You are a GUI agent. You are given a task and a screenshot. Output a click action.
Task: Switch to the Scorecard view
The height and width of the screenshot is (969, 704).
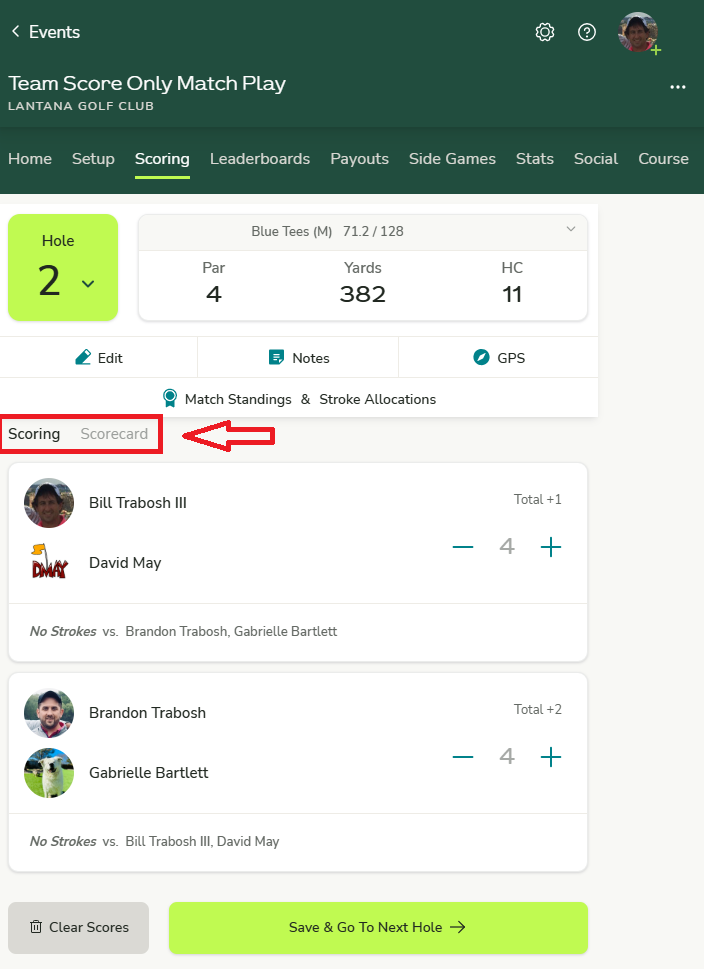(114, 434)
